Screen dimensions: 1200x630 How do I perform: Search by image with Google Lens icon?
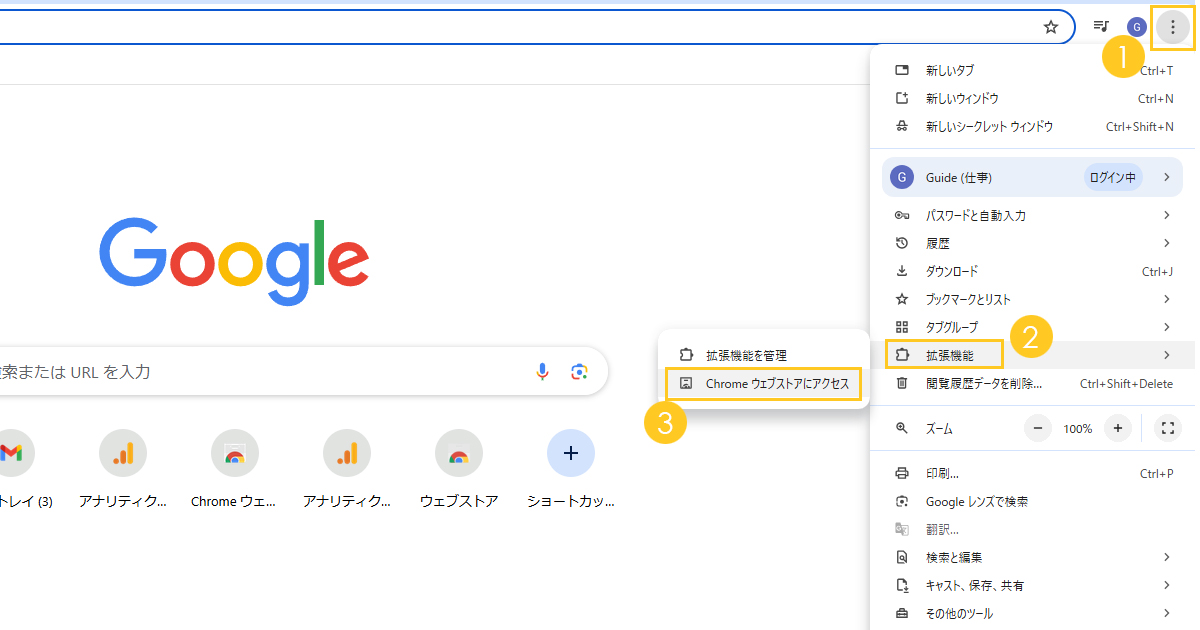coord(579,372)
